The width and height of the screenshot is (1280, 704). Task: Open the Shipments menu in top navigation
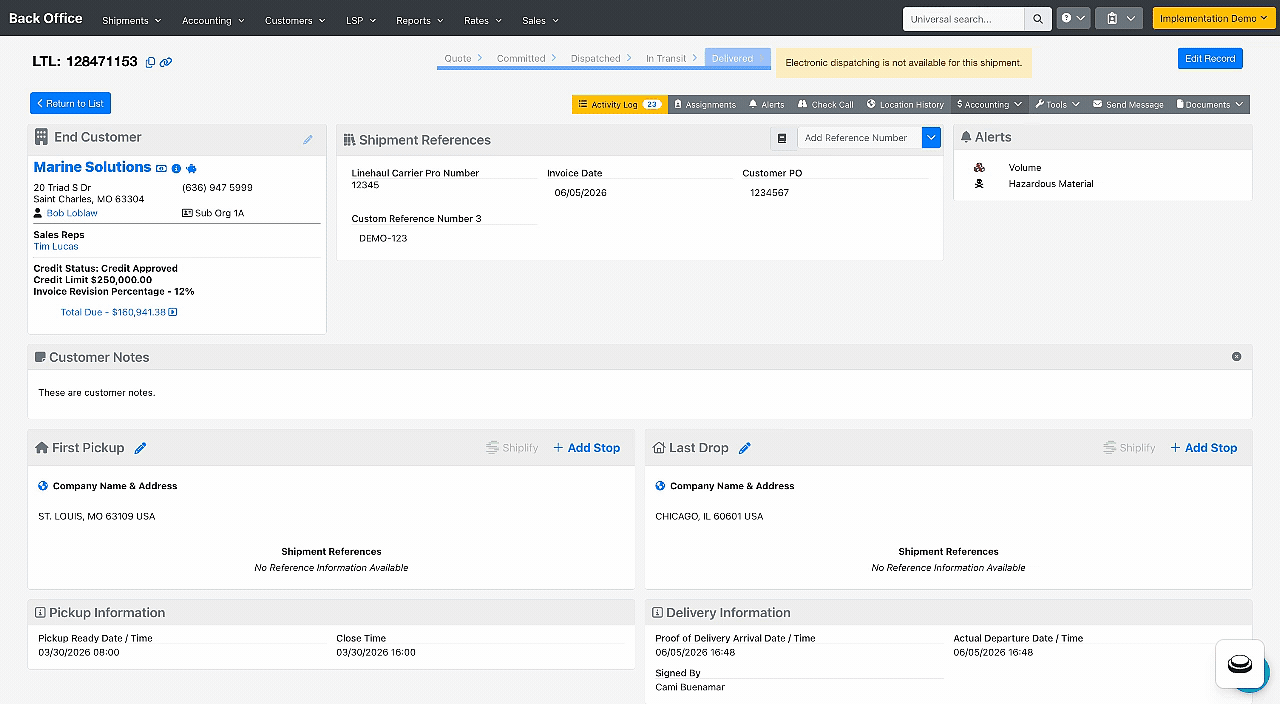[132, 20]
